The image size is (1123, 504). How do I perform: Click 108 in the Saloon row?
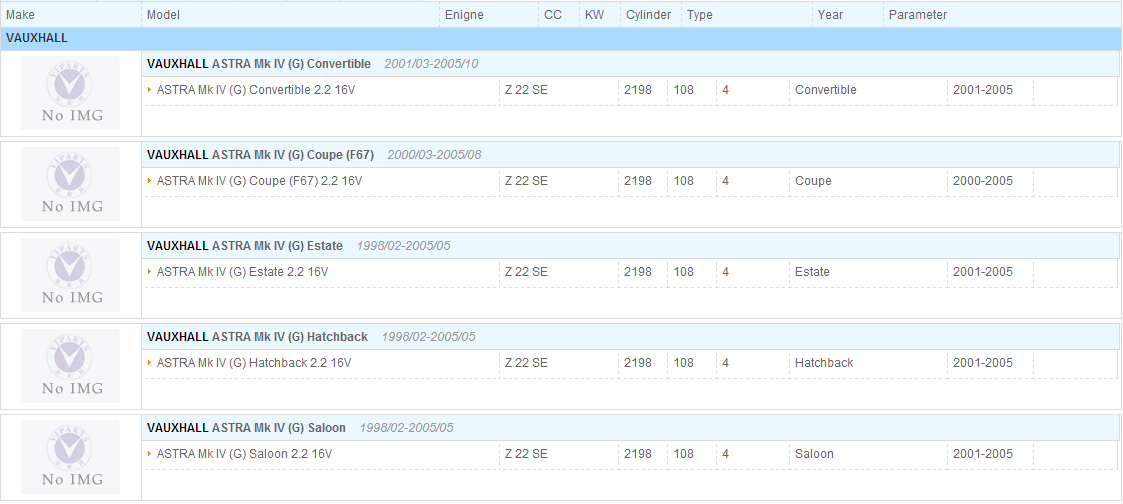point(683,454)
